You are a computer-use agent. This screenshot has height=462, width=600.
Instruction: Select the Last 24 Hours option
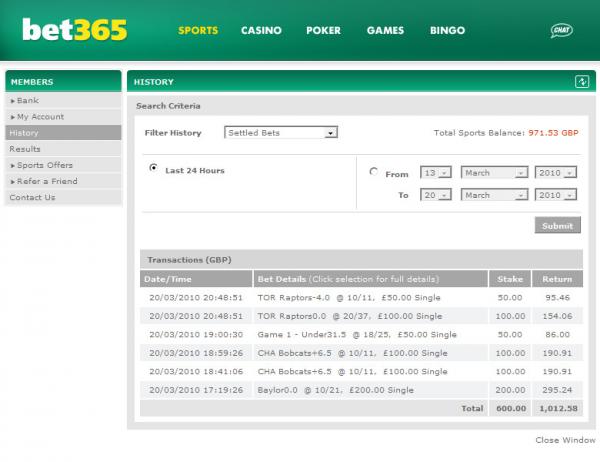coord(153,169)
